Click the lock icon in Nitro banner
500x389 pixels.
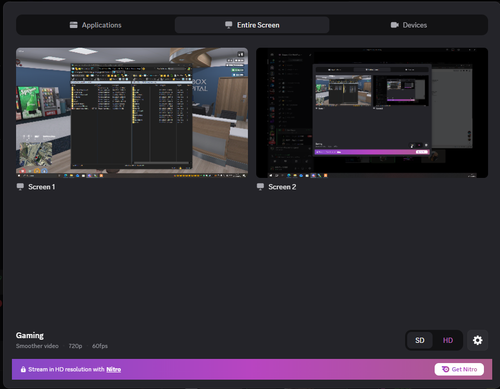(23, 369)
